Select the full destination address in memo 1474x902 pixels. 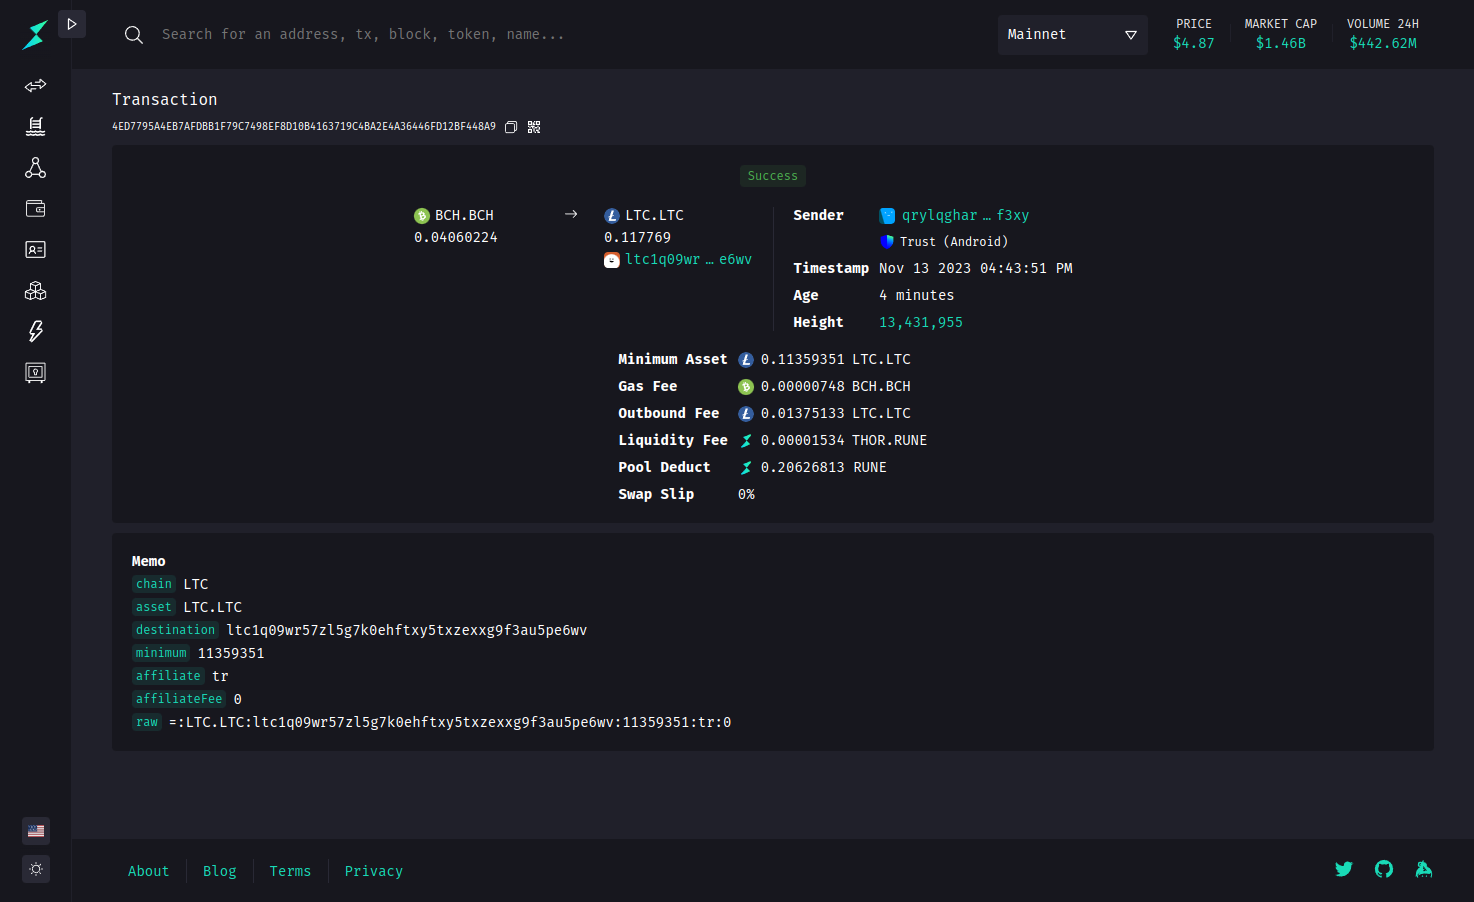pyautogui.click(x=407, y=630)
